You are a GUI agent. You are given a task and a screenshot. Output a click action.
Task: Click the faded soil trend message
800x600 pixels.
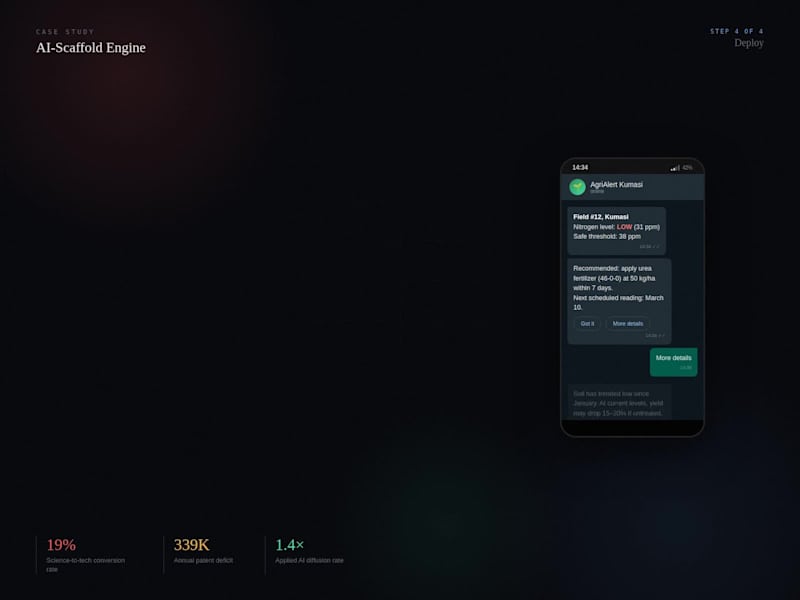619,403
